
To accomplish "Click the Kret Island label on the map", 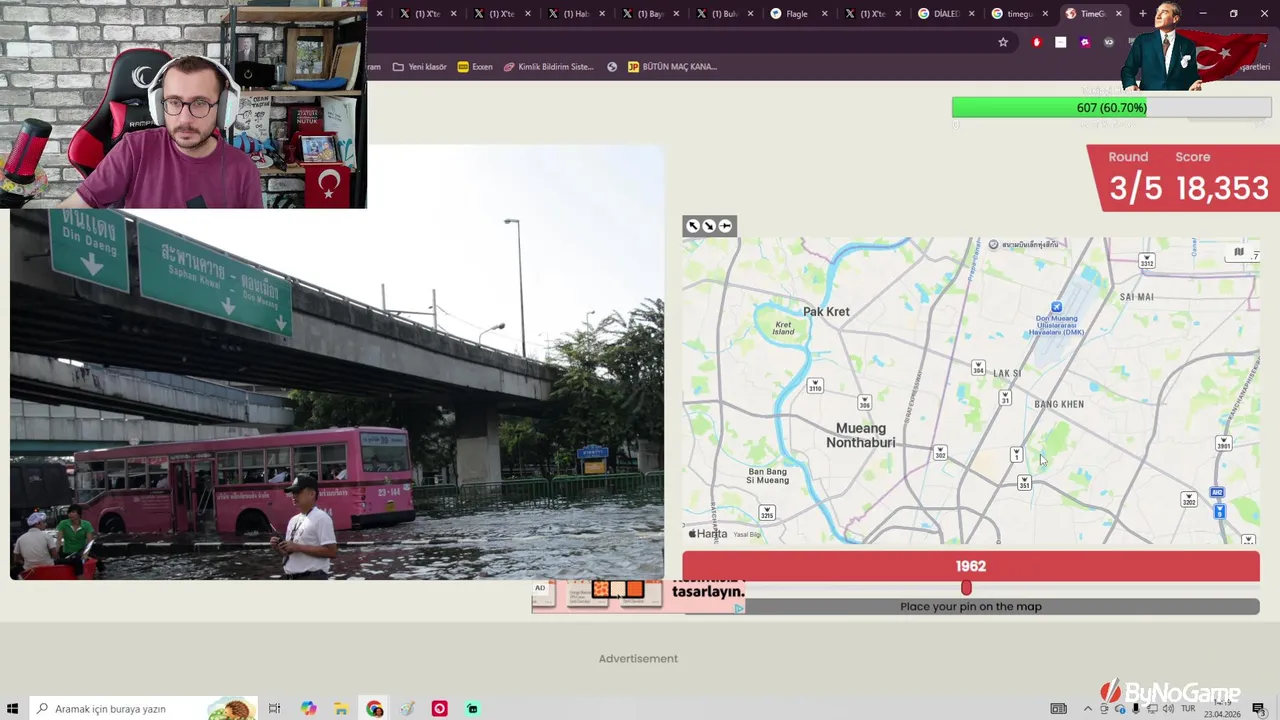I will [x=784, y=328].
